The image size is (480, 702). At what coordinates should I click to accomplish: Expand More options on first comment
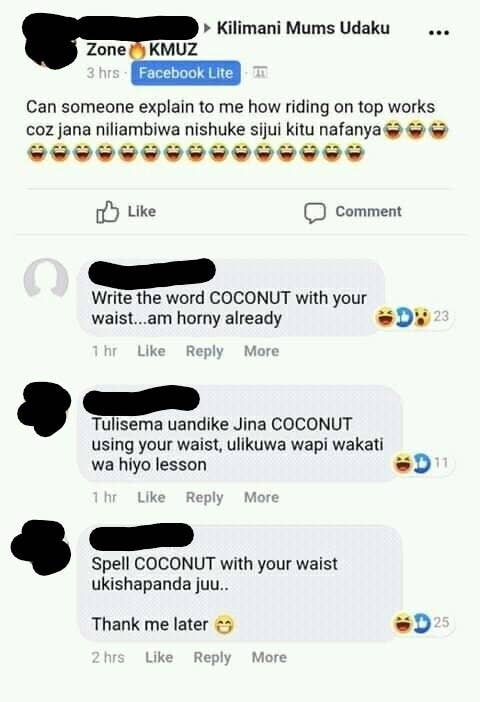[x=261, y=351]
